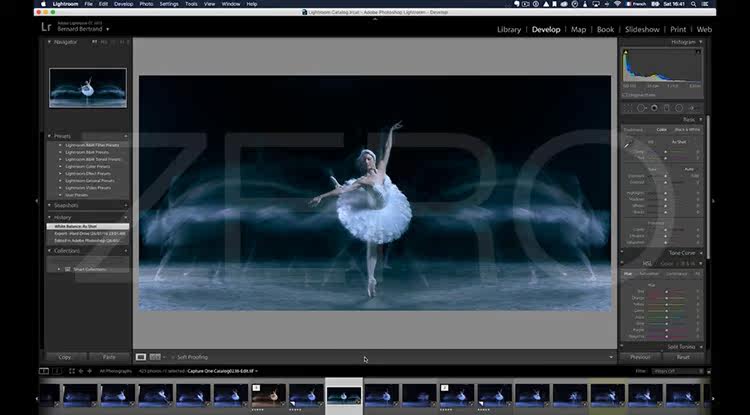The width and height of the screenshot is (750, 415).
Task: Toggle HSL panel on/off switch
Action: [622, 263]
